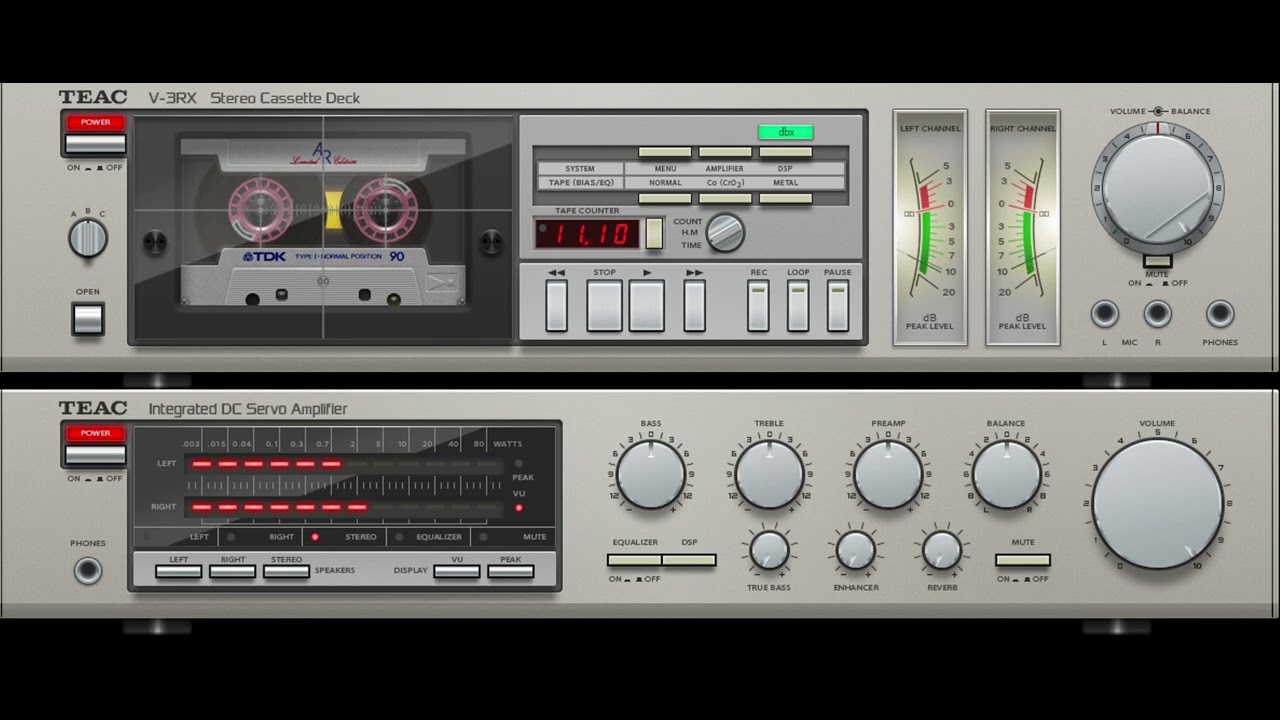
Task: Click the TREBLE knob
Action: click(x=769, y=474)
